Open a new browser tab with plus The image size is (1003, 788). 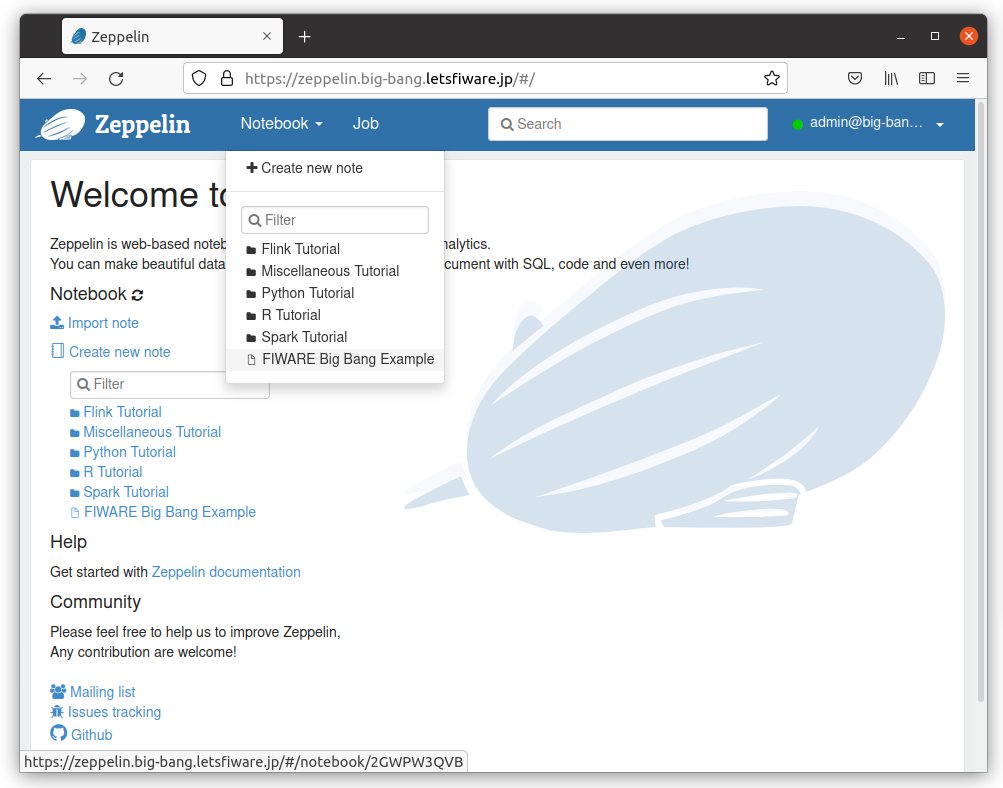tap(304, 37)
